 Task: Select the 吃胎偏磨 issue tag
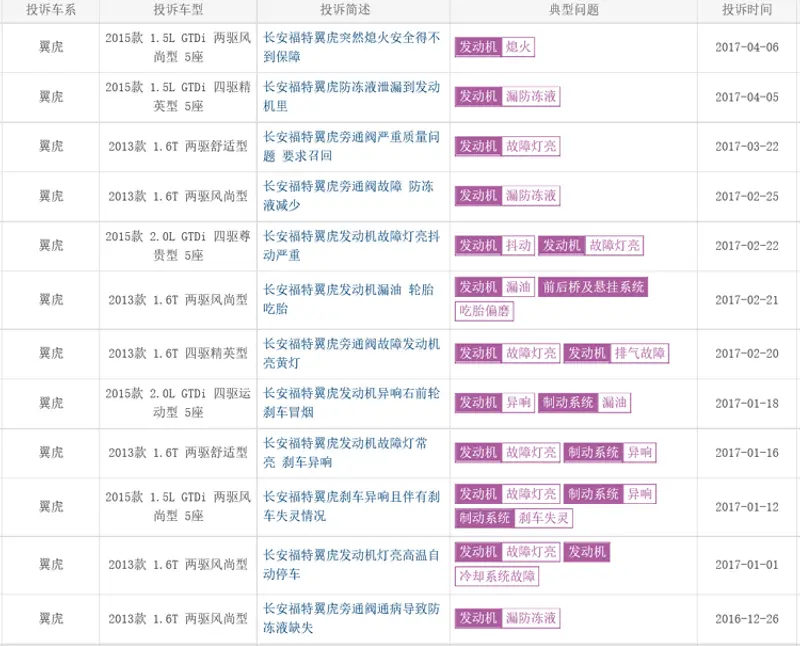484,311
